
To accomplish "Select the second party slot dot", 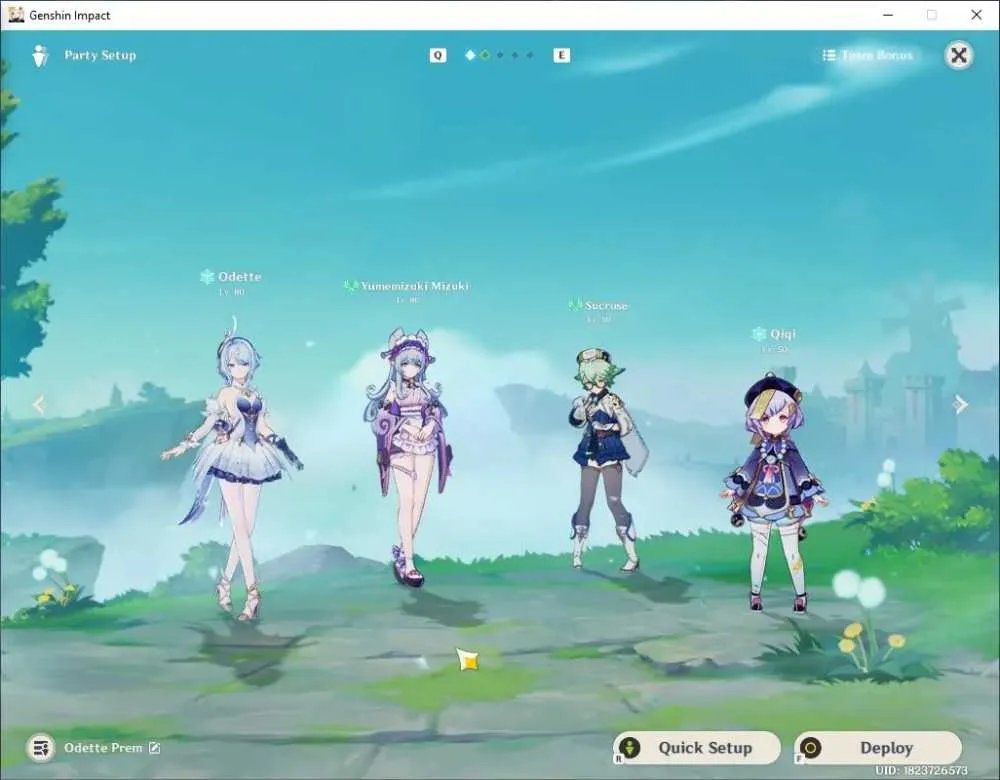I will point(485,55).
